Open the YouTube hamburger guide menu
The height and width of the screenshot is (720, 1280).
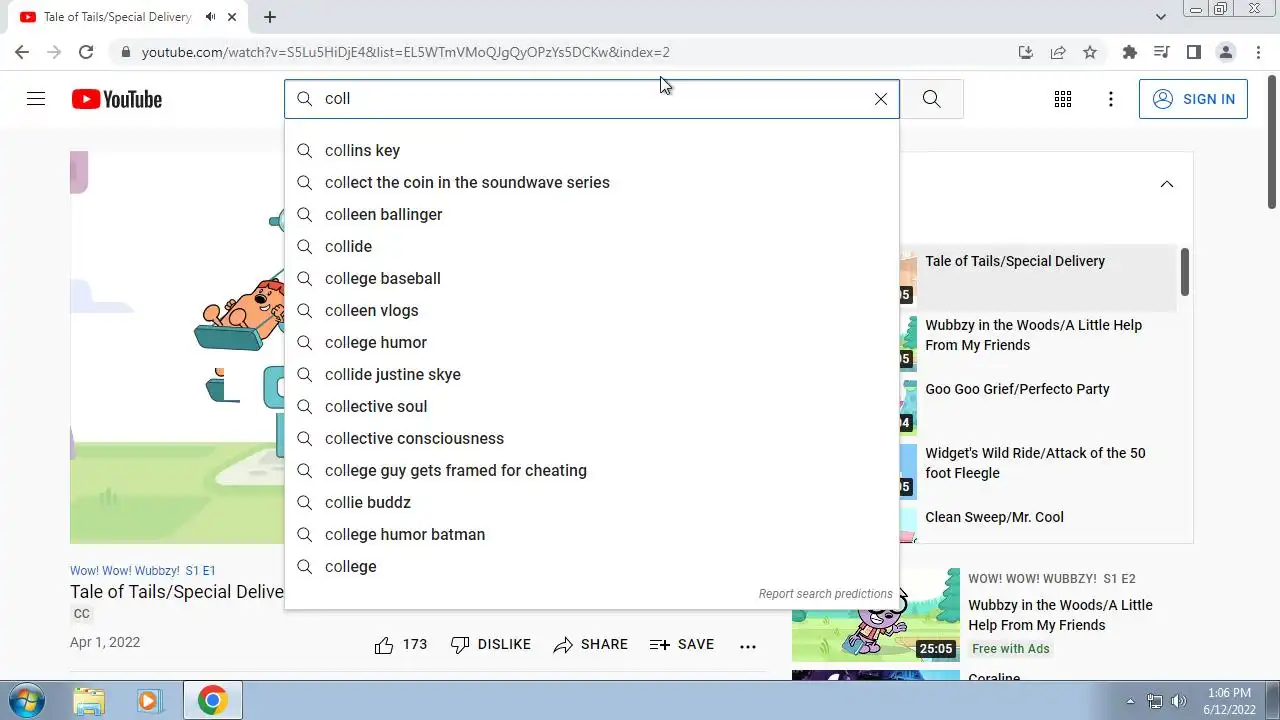point(36,99)
